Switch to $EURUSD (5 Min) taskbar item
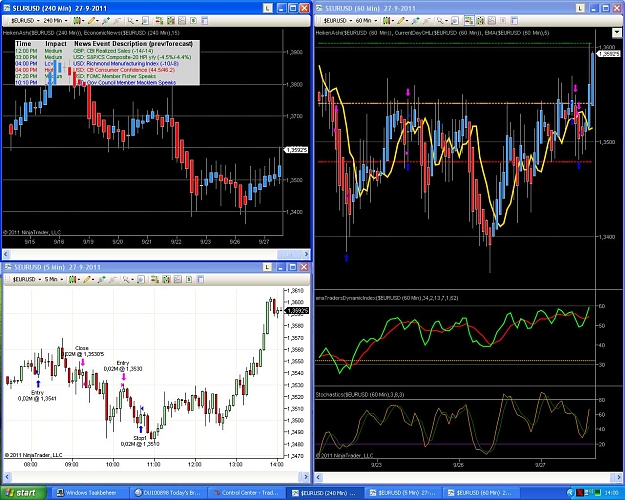 pyautogui.click(x=404, y=493)
